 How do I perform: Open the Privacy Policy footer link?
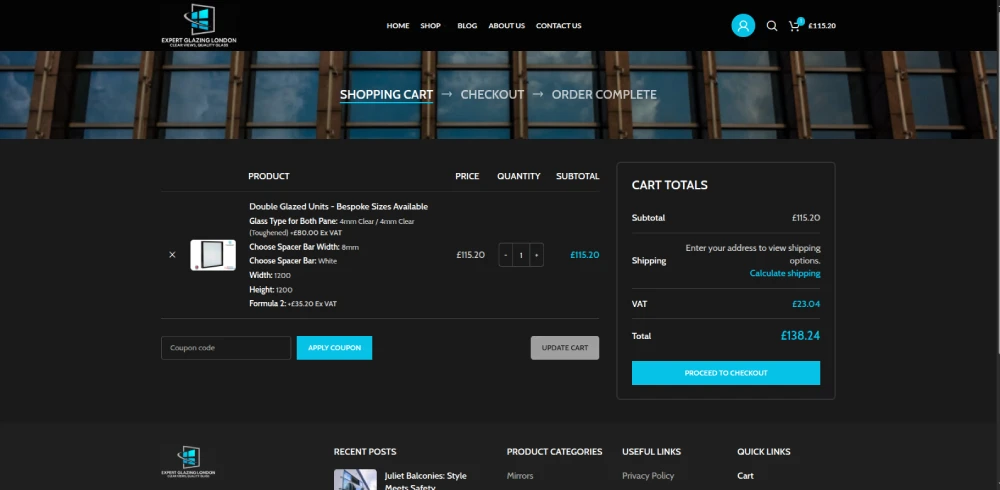click(x=648, y=476)
